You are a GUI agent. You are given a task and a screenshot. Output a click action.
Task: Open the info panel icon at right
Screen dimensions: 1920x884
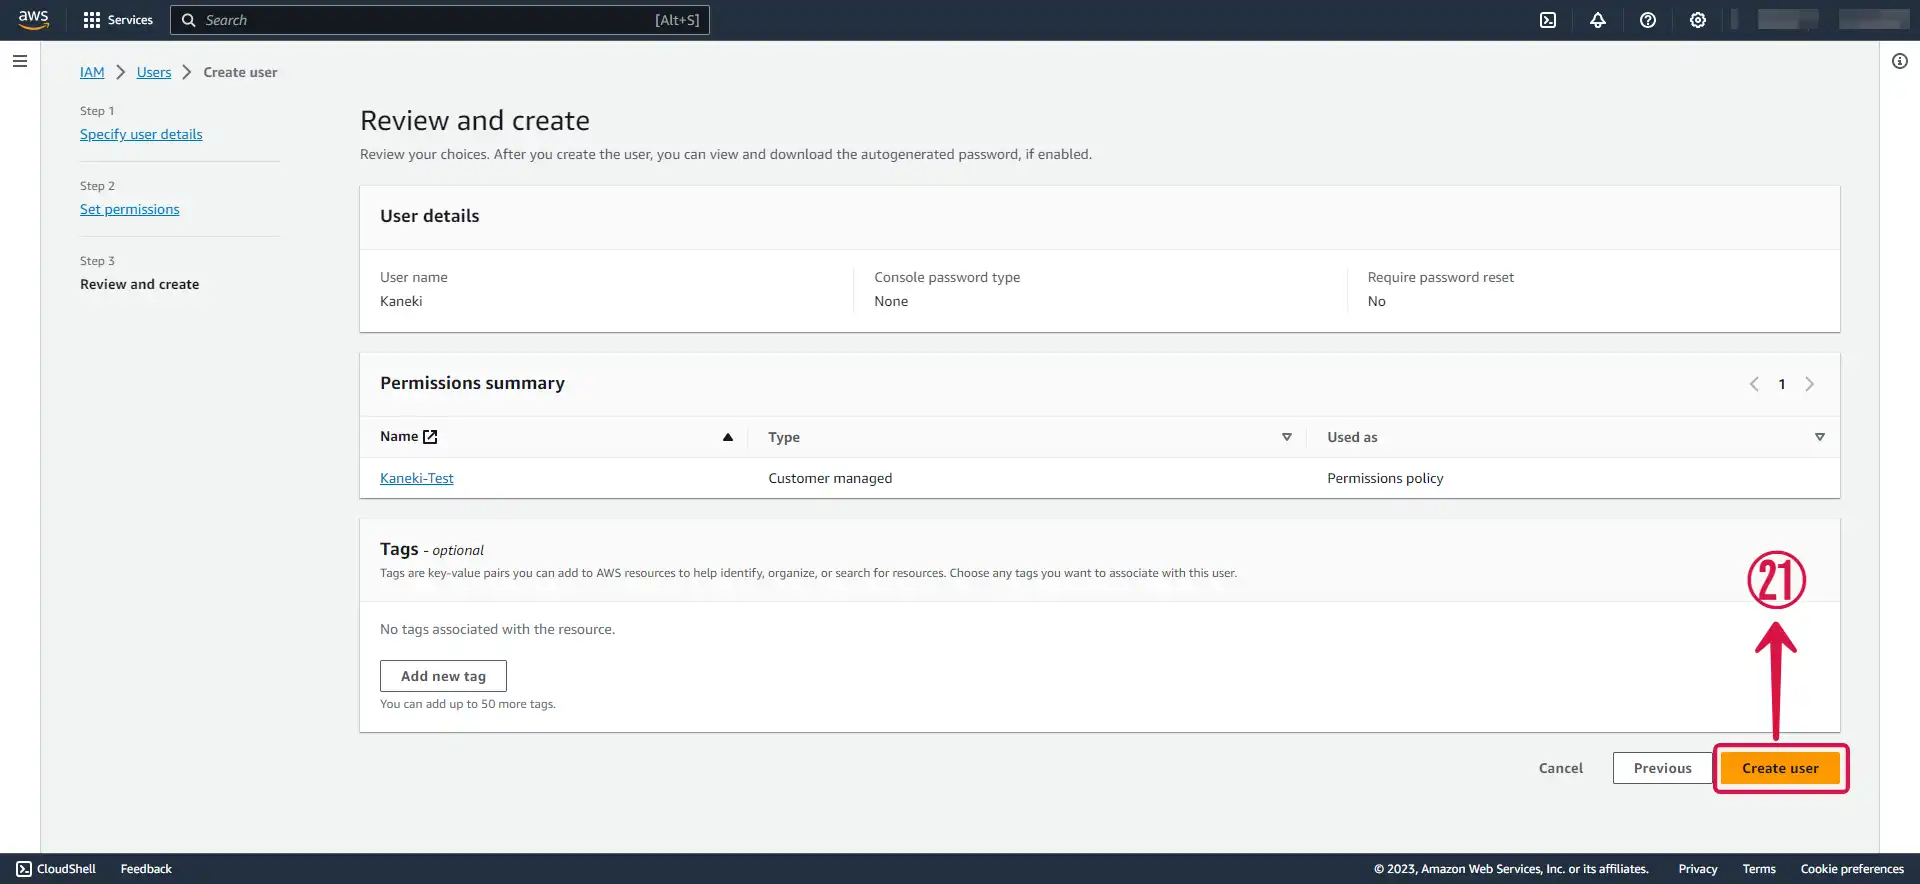(1900, 61)
